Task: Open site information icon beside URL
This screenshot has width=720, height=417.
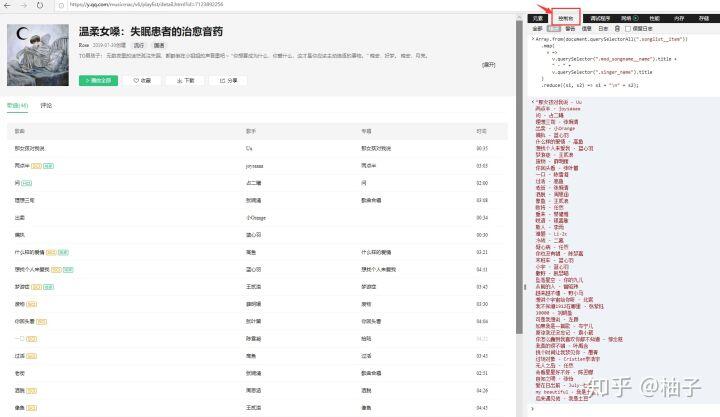Action: [61, 6]
